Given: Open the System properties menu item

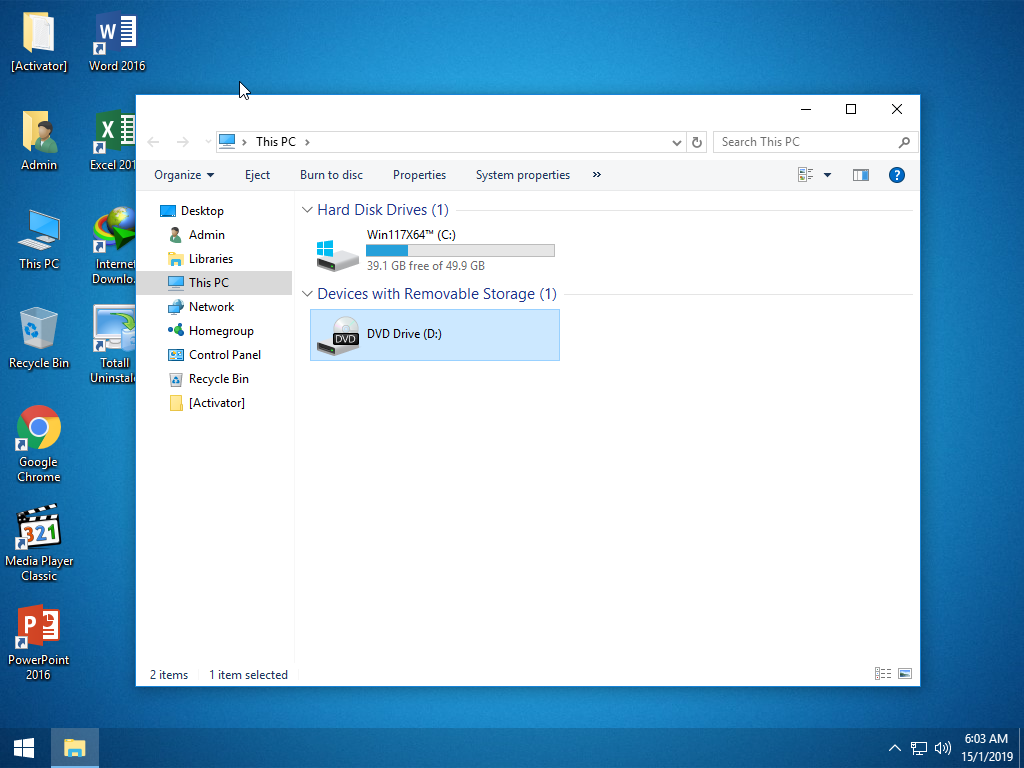Looking at the screenshot, I should pyautogui.click(x=522, y=175).
